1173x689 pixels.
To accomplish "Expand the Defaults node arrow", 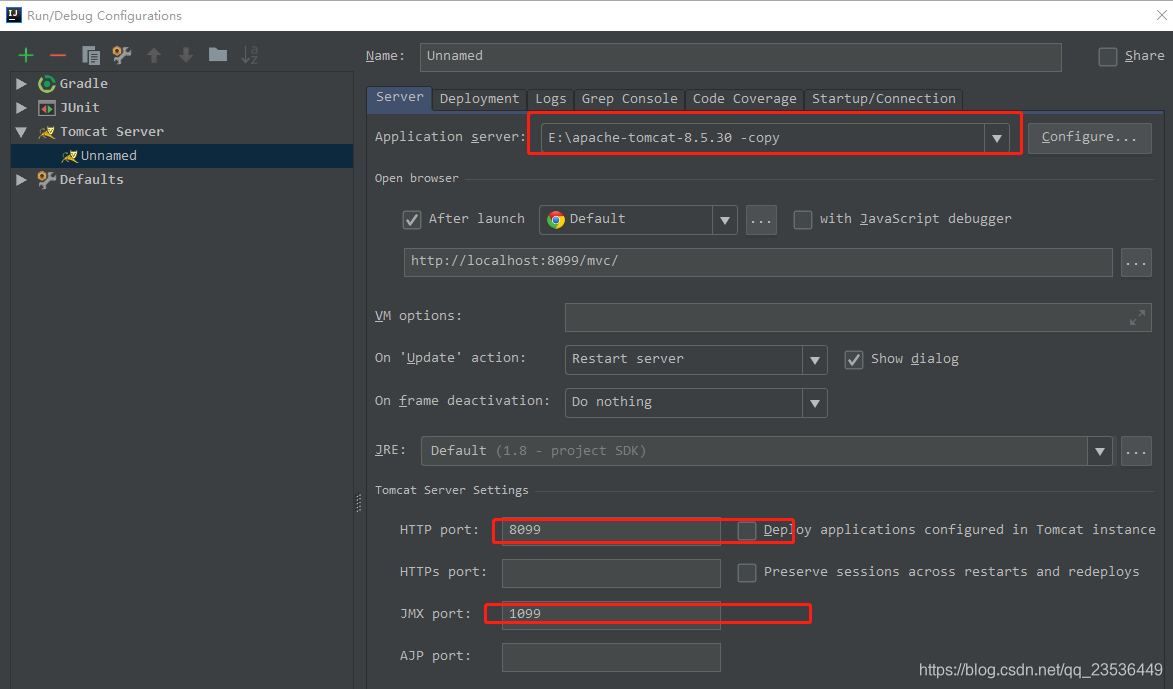I will click(x=22, y=180).
